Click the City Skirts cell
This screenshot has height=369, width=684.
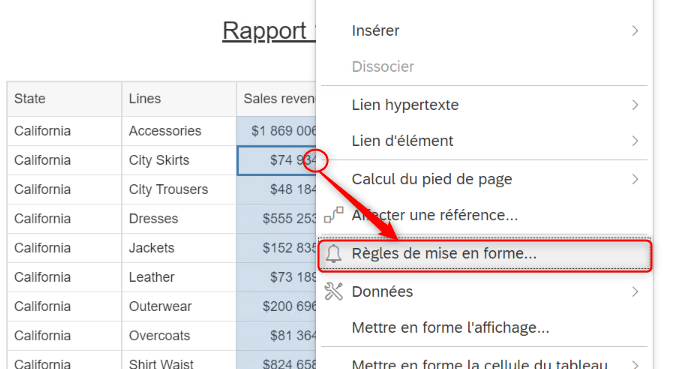click(x=179, y=160)
